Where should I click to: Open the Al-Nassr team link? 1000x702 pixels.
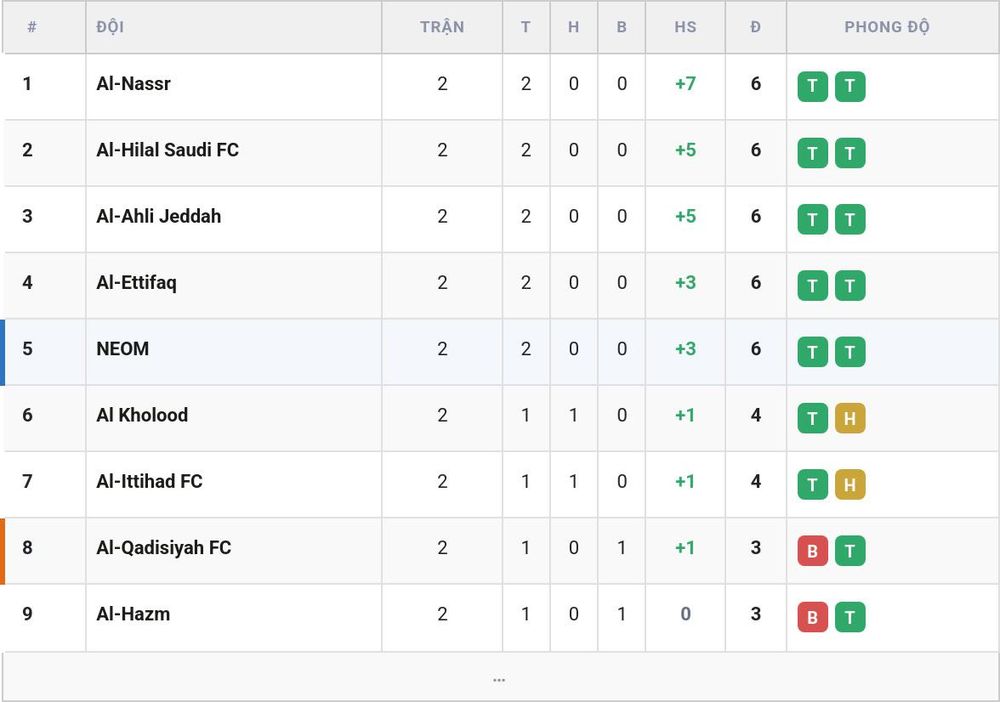pos(133,84)
